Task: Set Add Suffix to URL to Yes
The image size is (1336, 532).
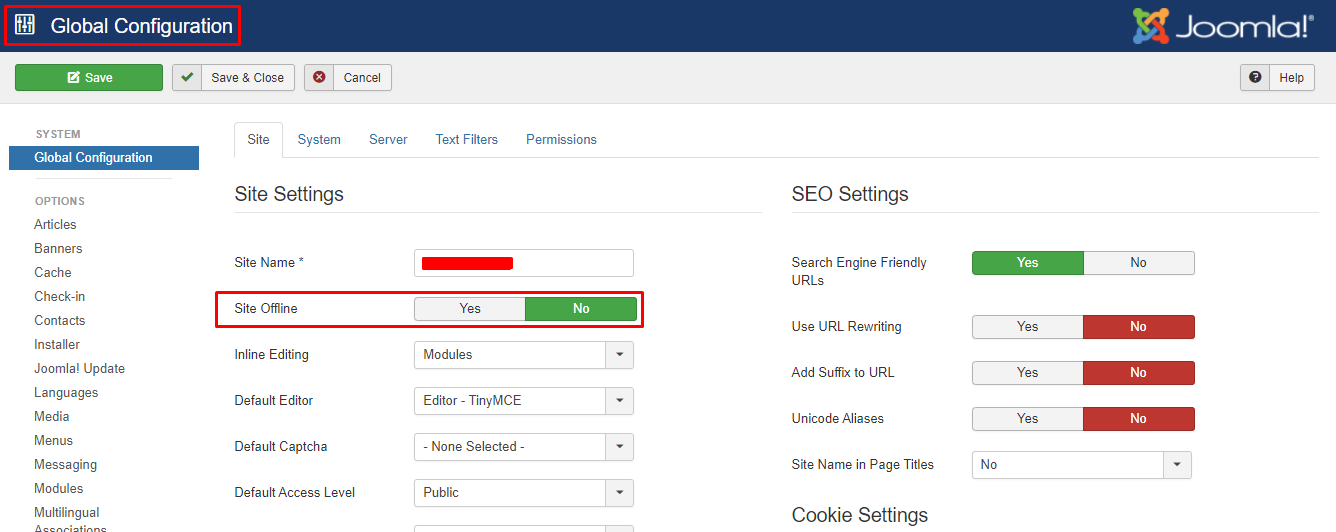Action: tap(1027, 373)
